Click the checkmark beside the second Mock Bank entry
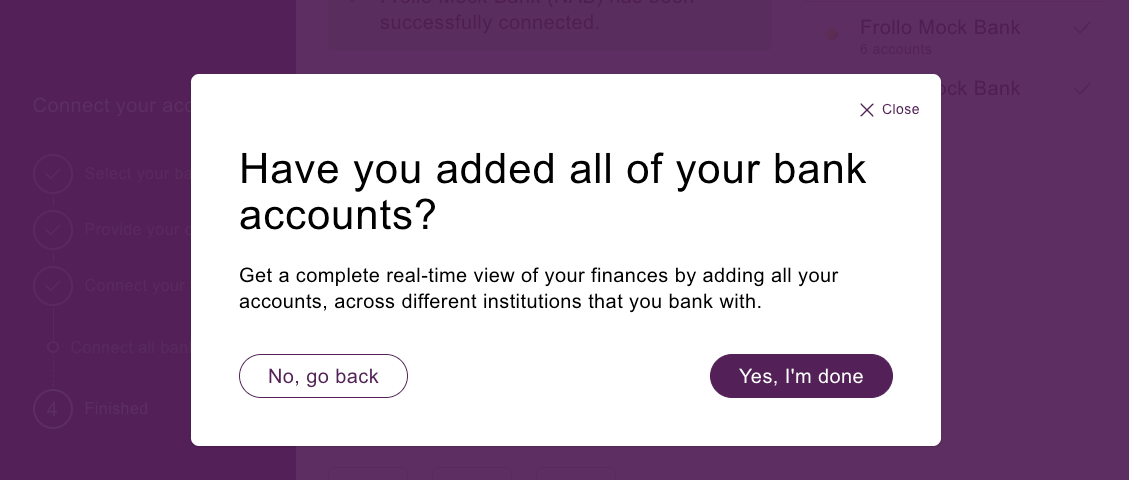This screenshot has height=480, width=1129. (1081, 89)
